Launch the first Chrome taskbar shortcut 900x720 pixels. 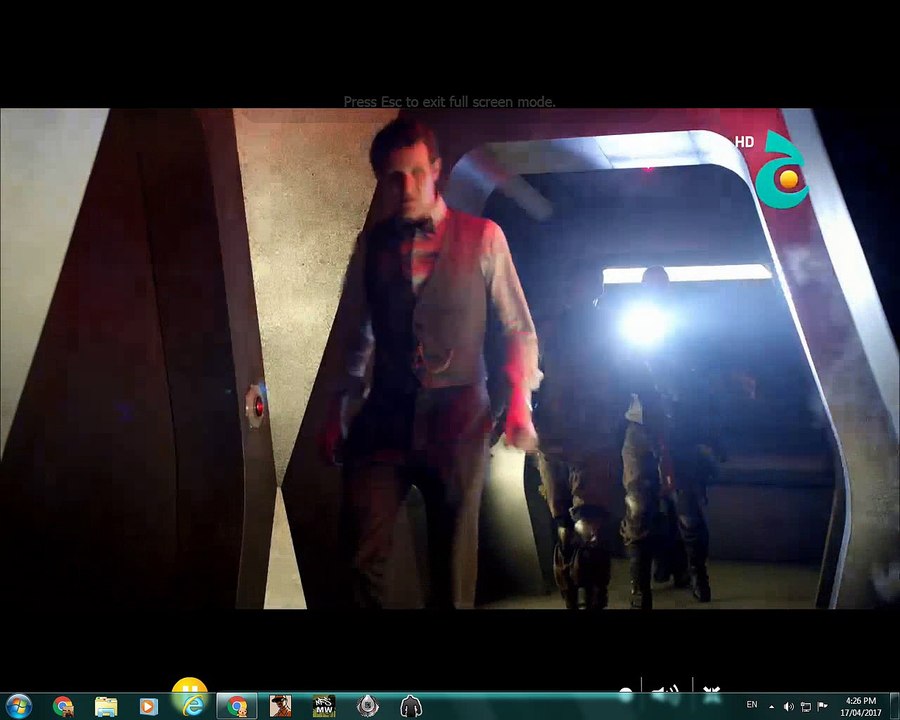click(63, 706)
